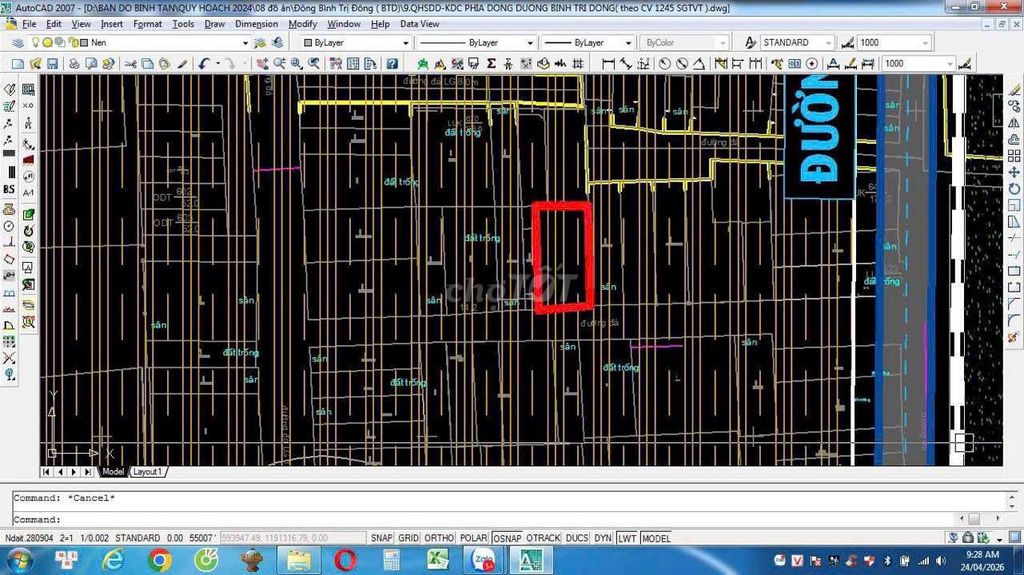The image size is (1024, 575).
Task: Open Google Chrome from the taskbar
Action: pos(159,561)
